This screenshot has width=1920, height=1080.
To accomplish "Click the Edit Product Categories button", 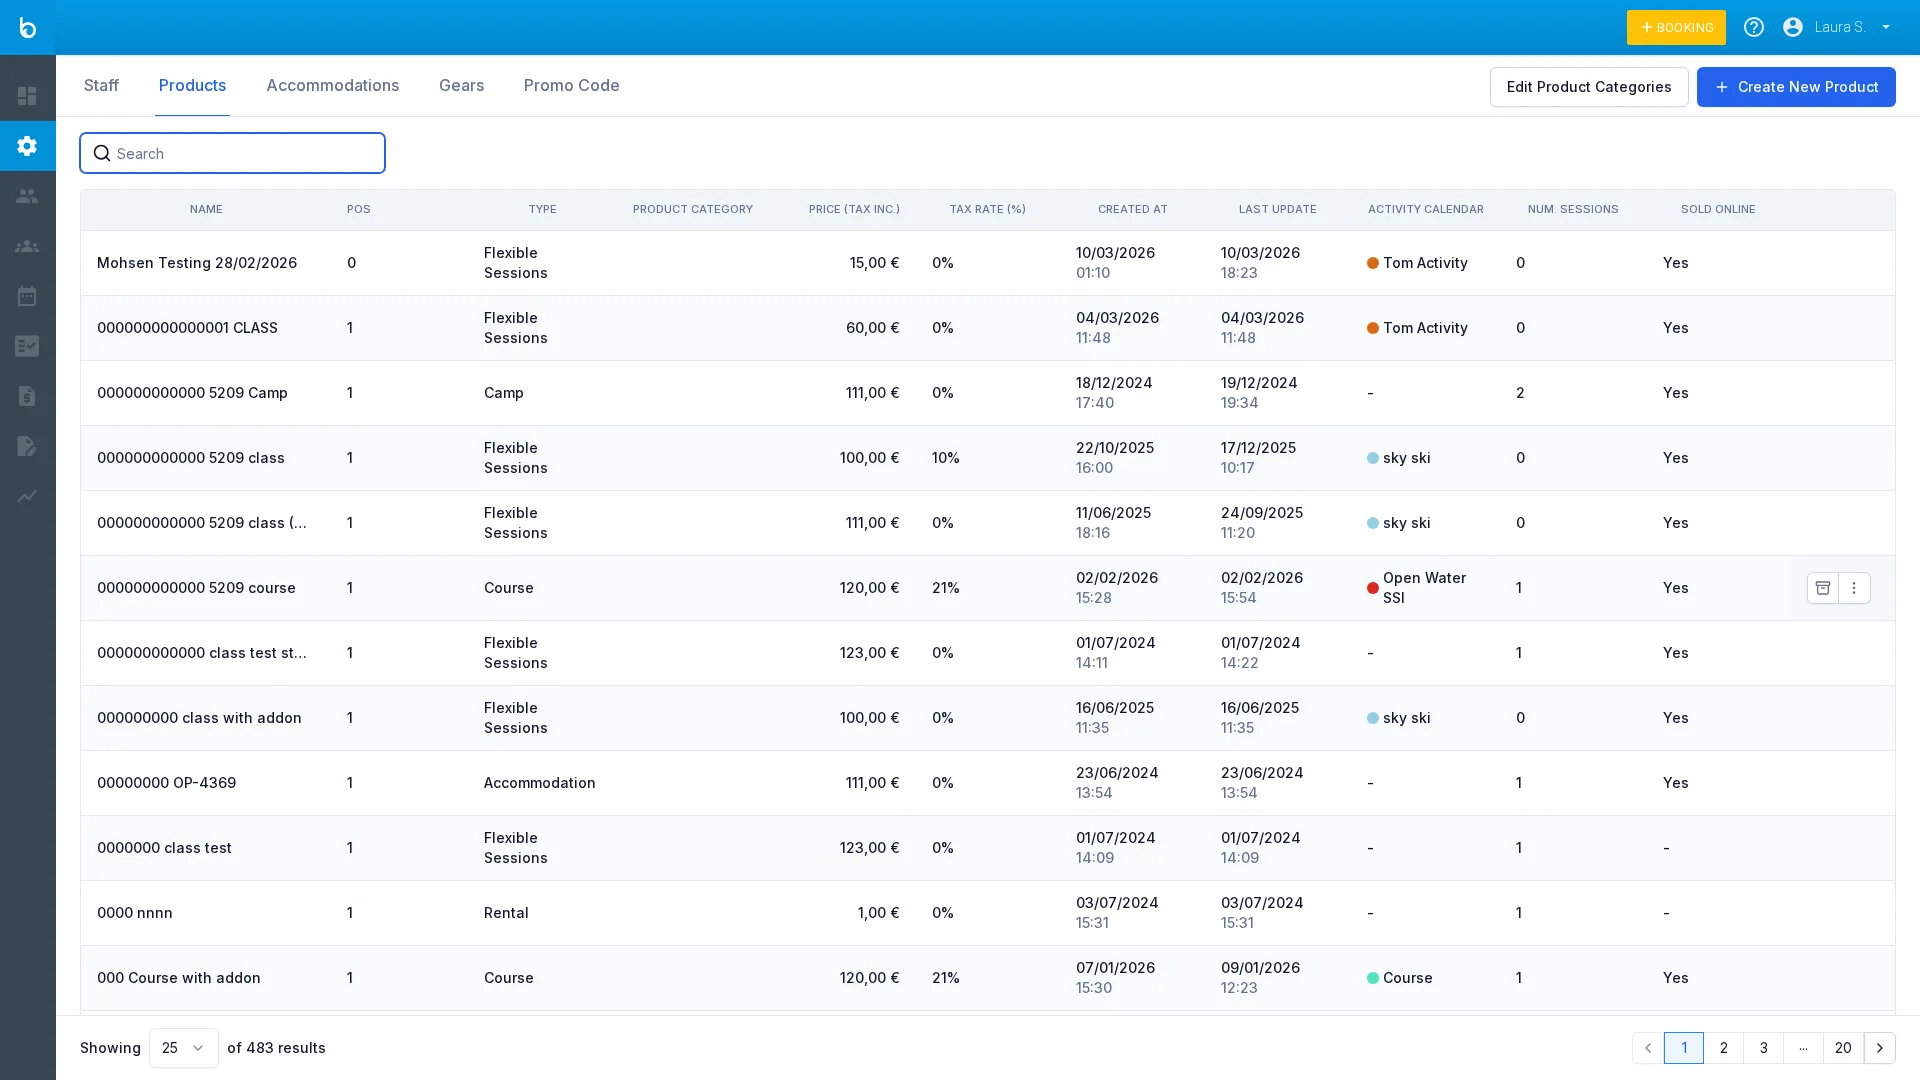I will pos(1588,87).
